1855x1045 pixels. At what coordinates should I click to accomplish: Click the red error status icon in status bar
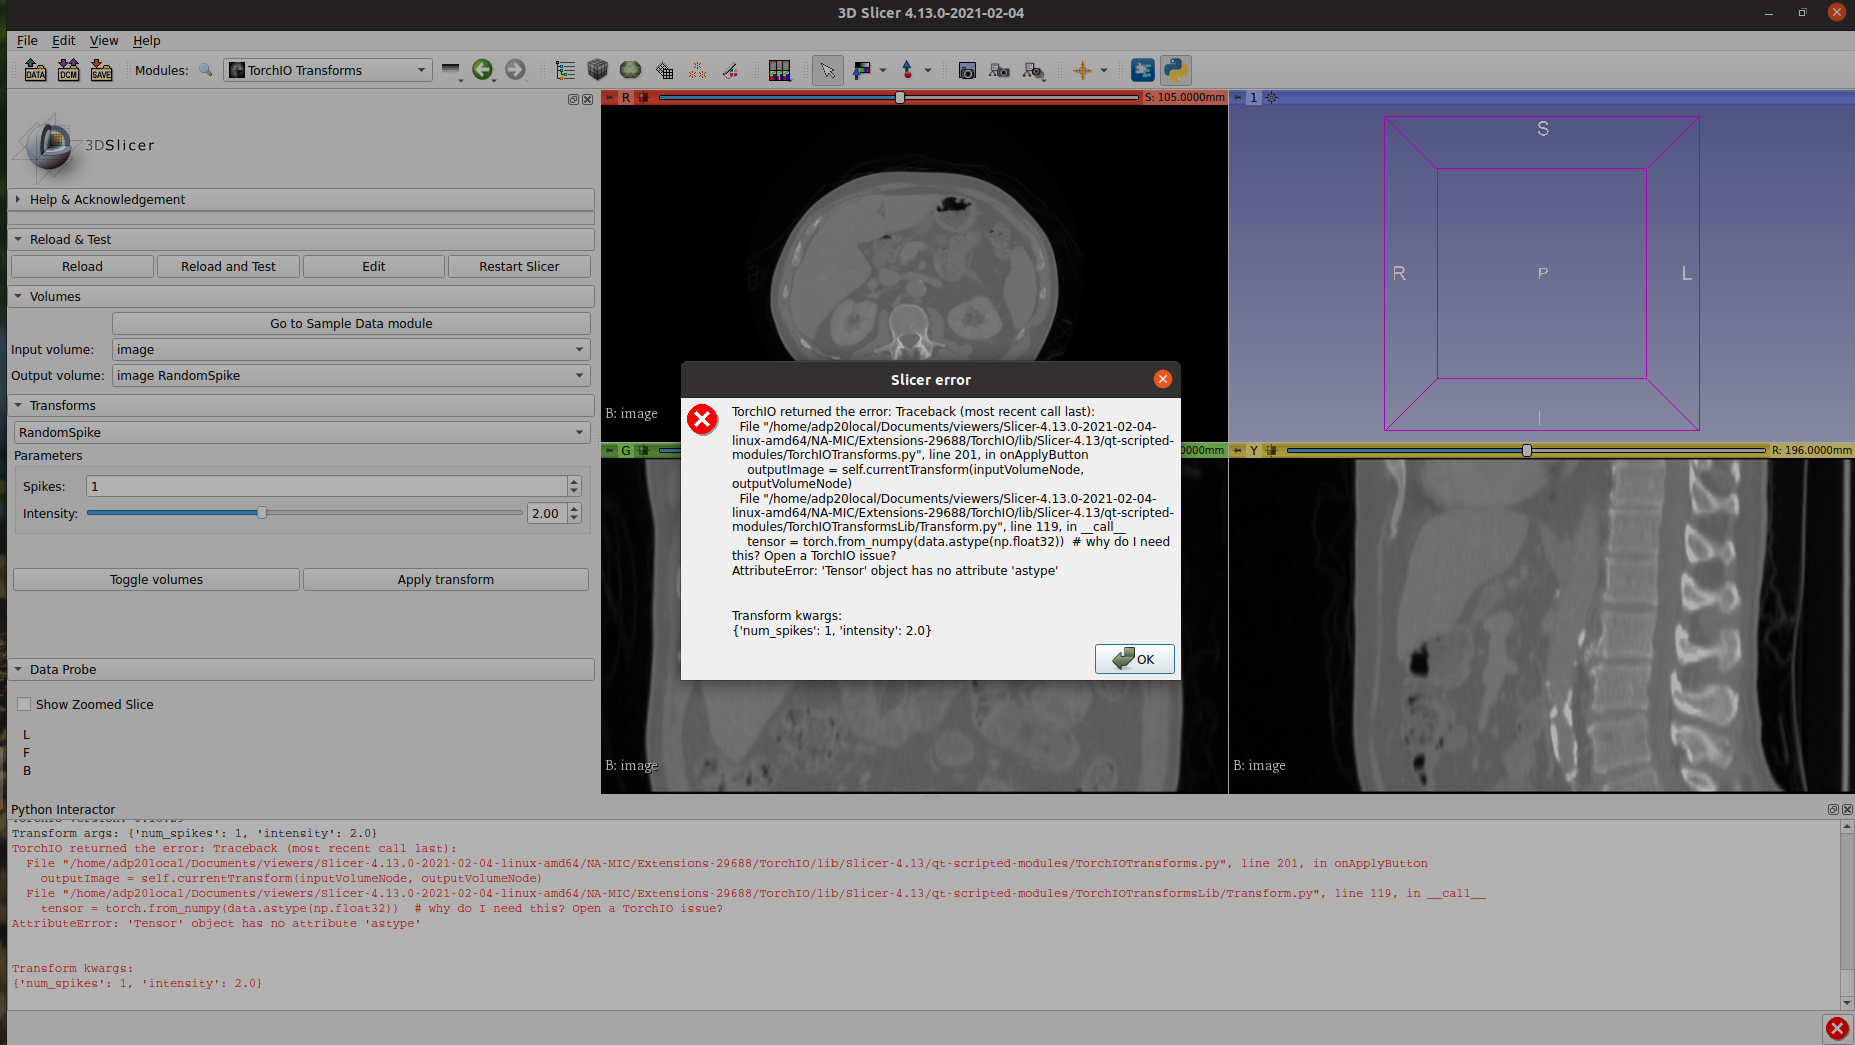1837,1029
